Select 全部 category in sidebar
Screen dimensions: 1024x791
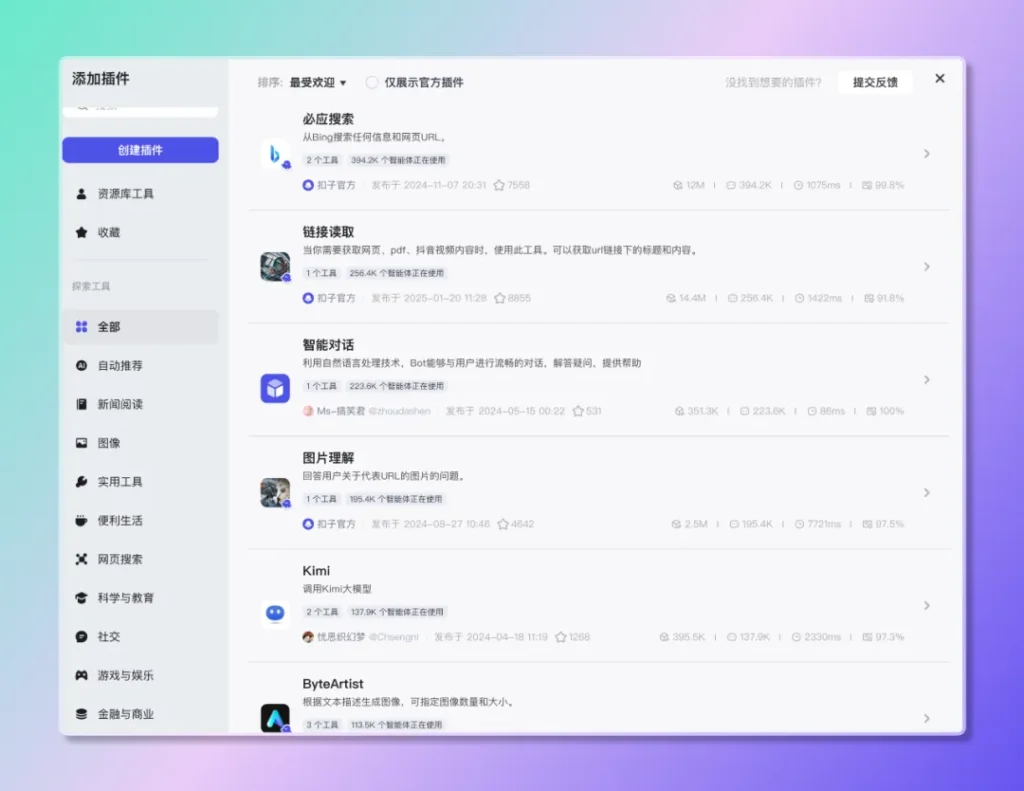click(x=139, y=327)
